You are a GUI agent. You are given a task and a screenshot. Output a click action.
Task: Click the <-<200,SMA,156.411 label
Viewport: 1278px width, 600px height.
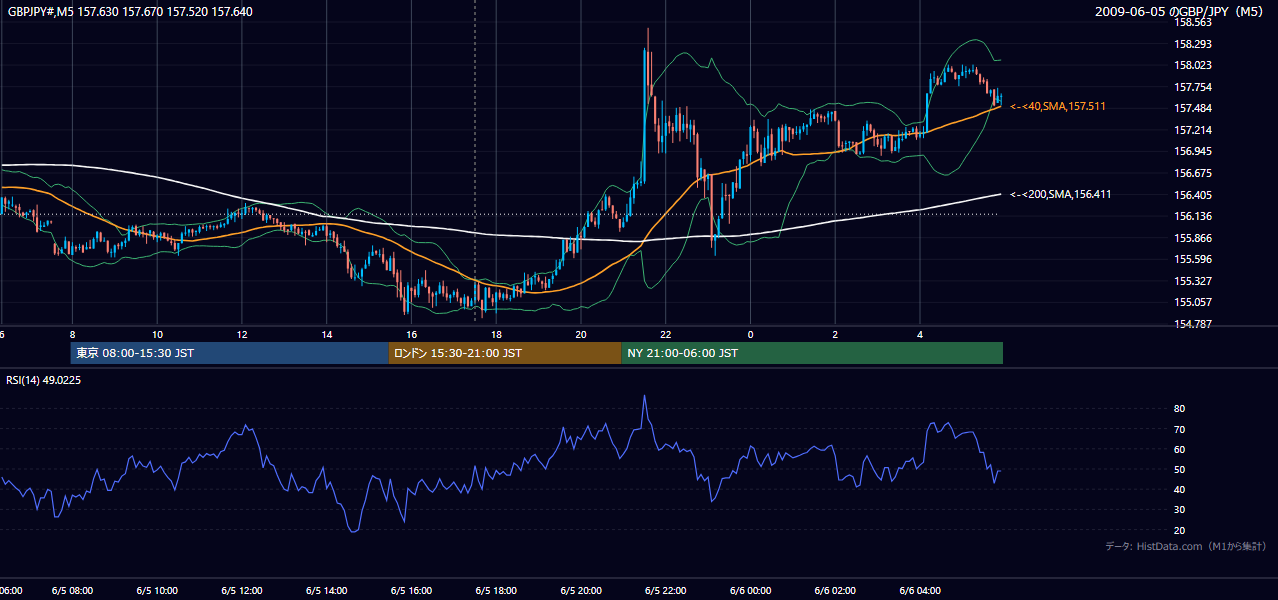click(x=1061, y=194)
